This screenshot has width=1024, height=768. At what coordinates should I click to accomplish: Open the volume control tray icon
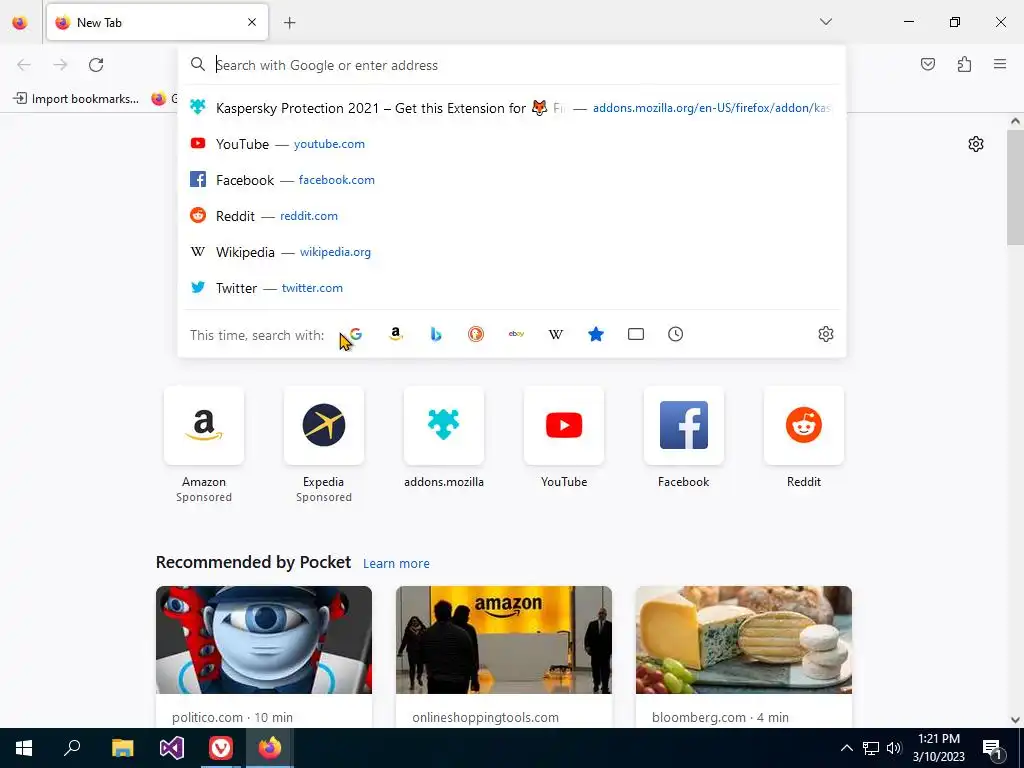(x=894, y=748)
